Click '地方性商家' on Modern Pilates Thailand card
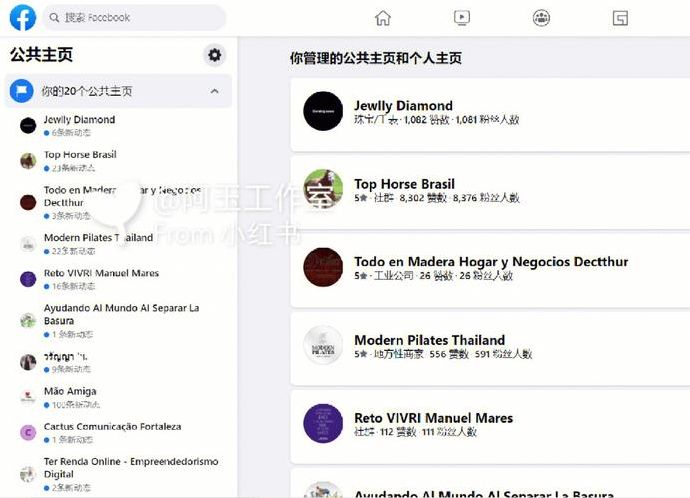The image size is (690, 498). pyautogui.click(x=398, y=354)
